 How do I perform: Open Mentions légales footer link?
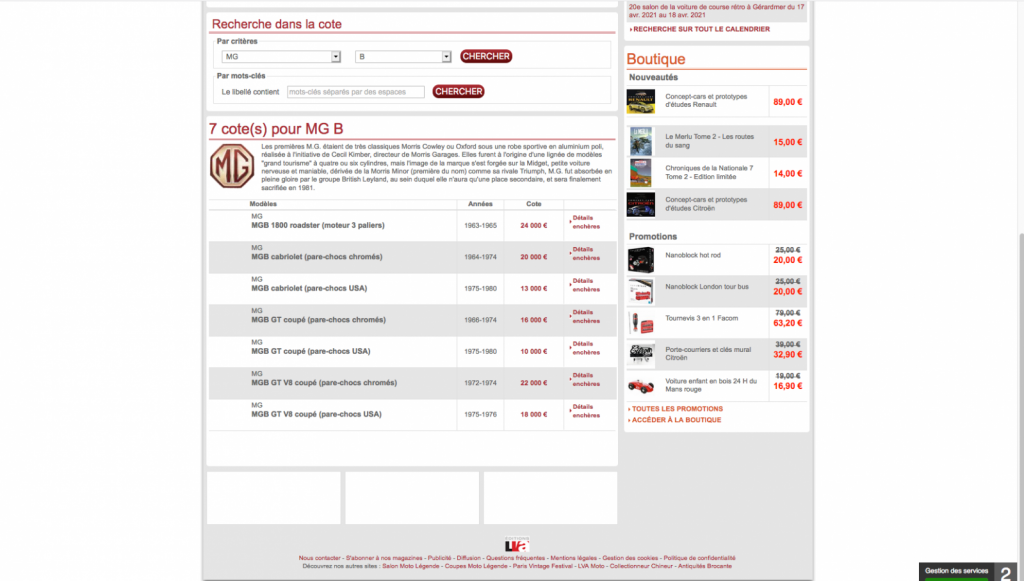click(x=573, y=558)
